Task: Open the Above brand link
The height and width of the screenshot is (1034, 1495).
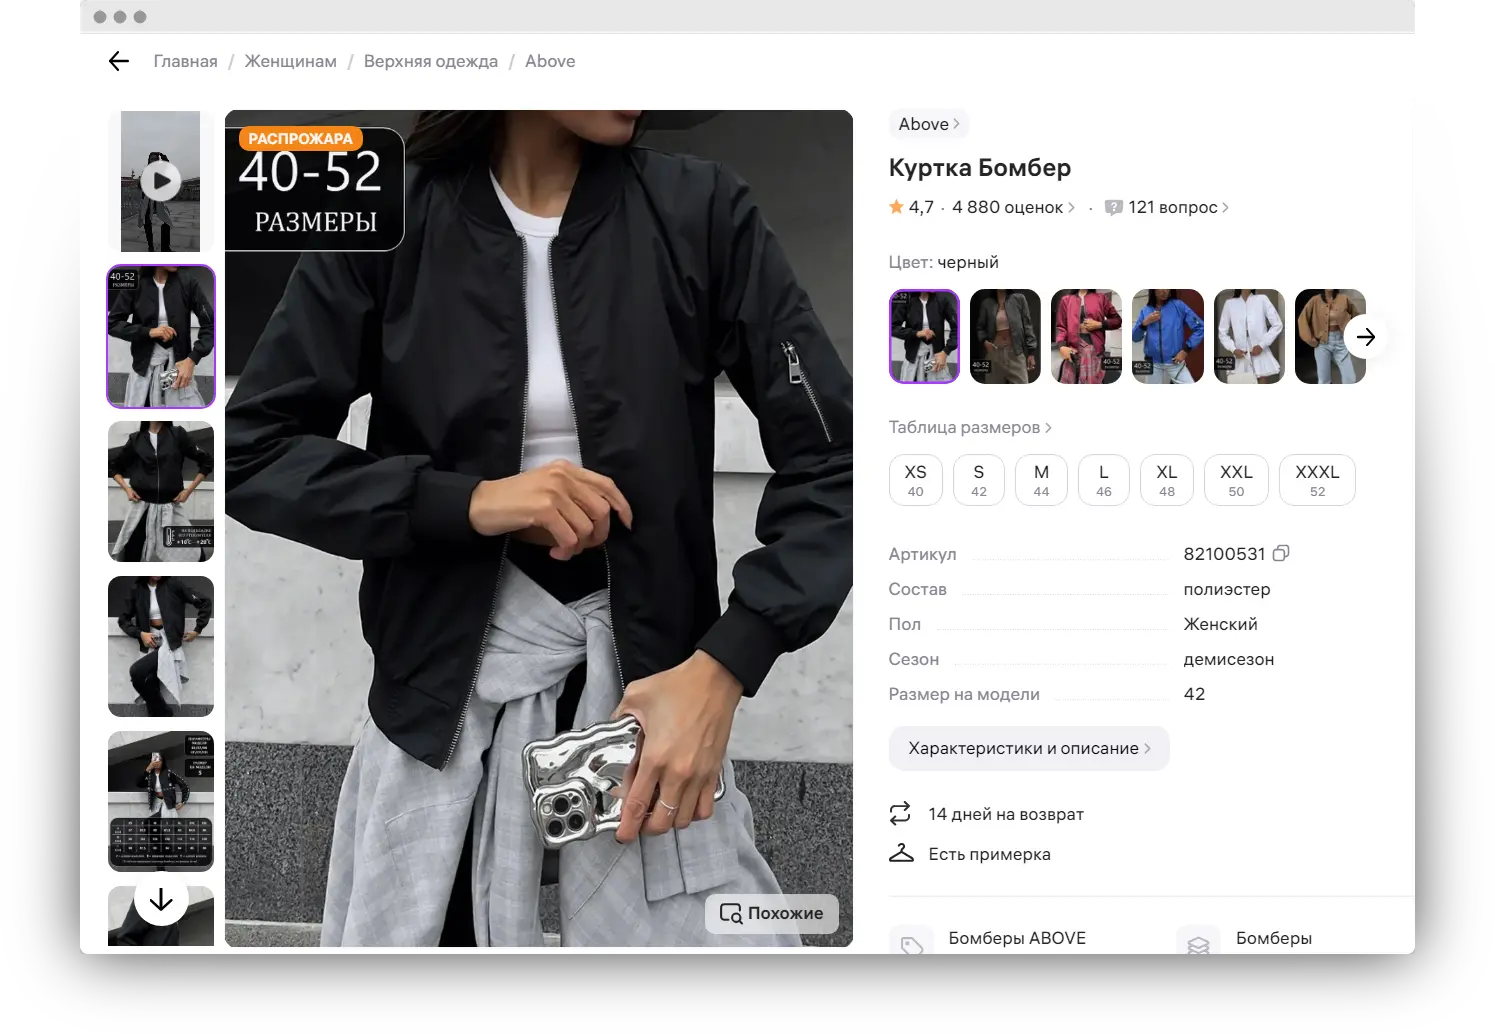Action: pos(928,124)
